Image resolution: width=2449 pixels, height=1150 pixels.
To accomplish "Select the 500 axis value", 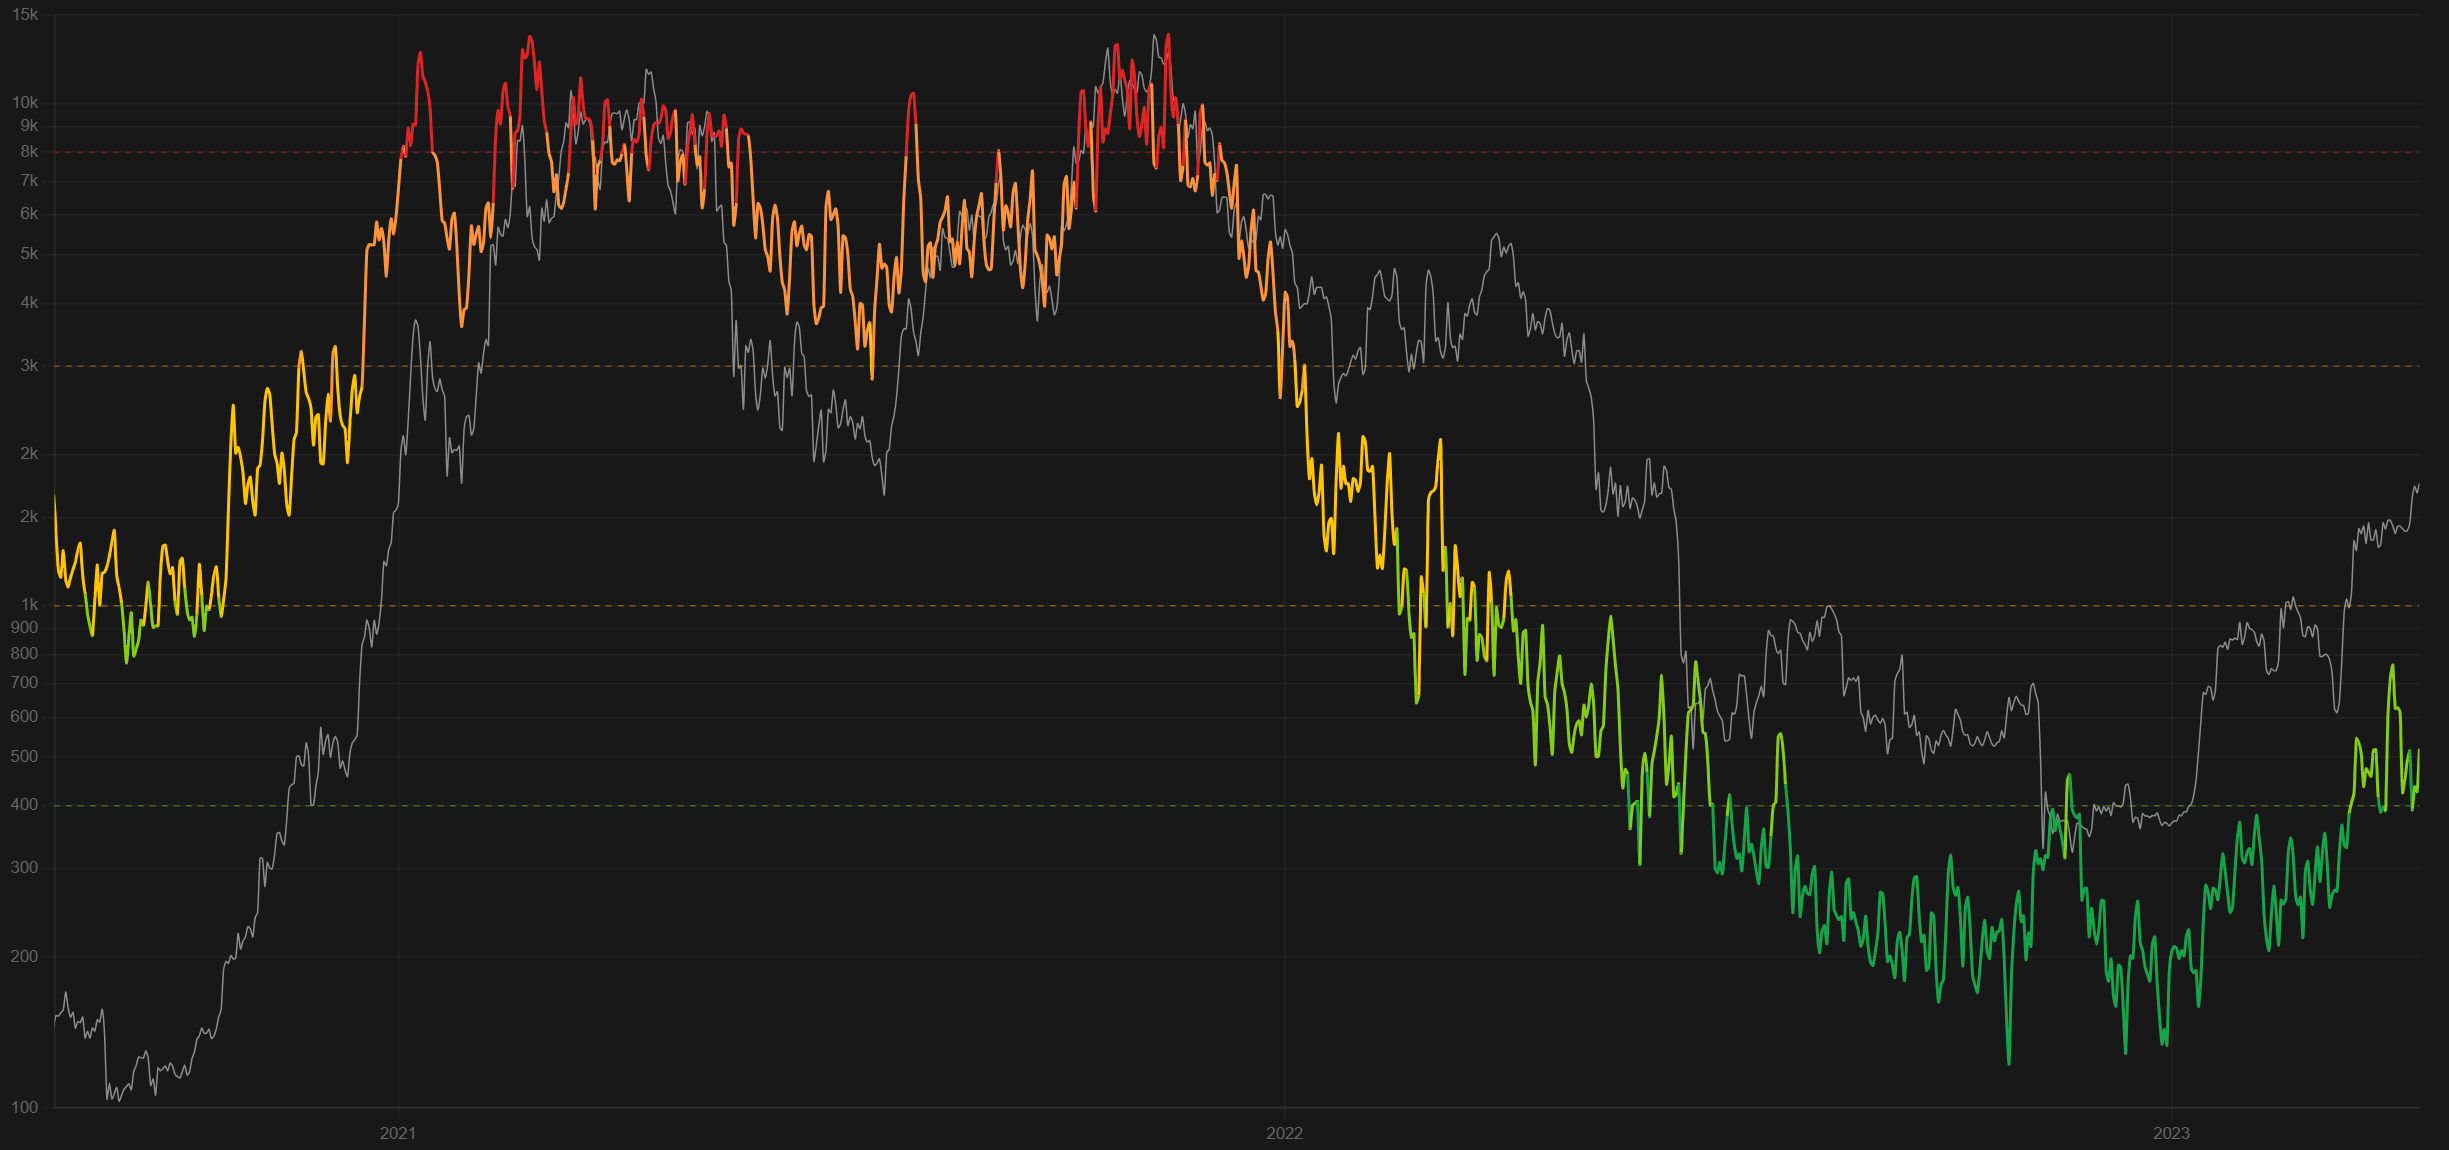I will (24, 757).
